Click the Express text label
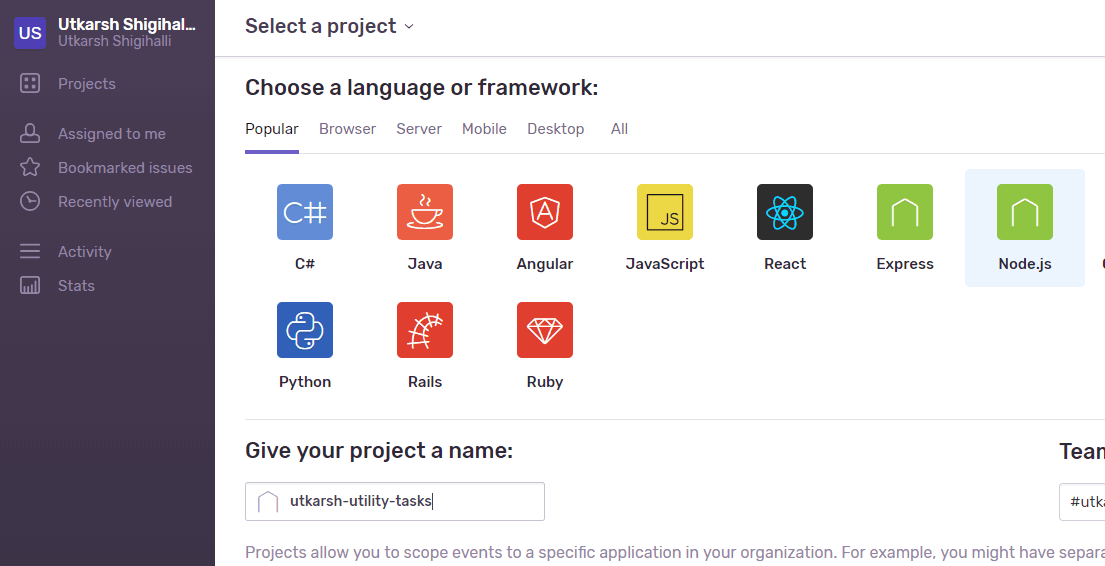Image resolution: width=1105 pixels, height=566 pixels. pyautogui.click(x=905, y=264)
